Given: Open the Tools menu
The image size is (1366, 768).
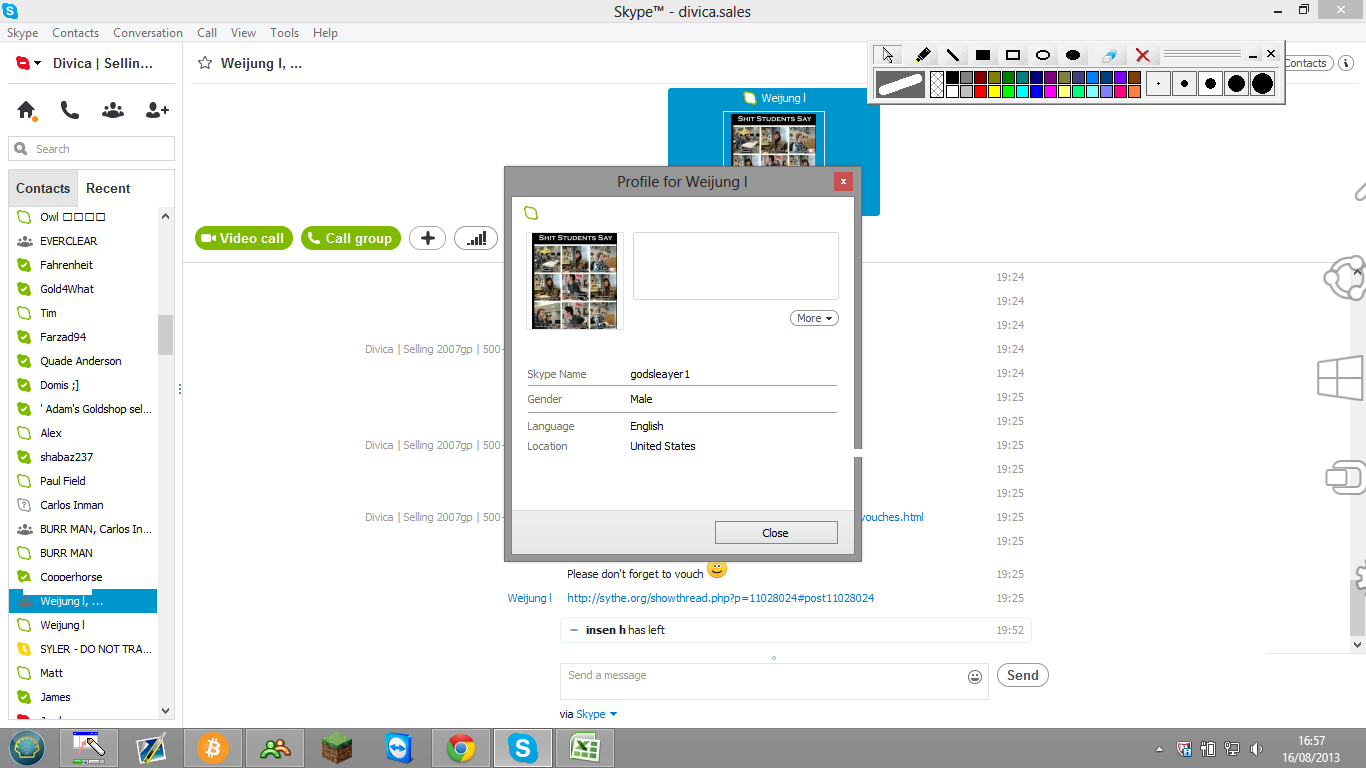Looking at the screenshot, I should pos(285,33).
